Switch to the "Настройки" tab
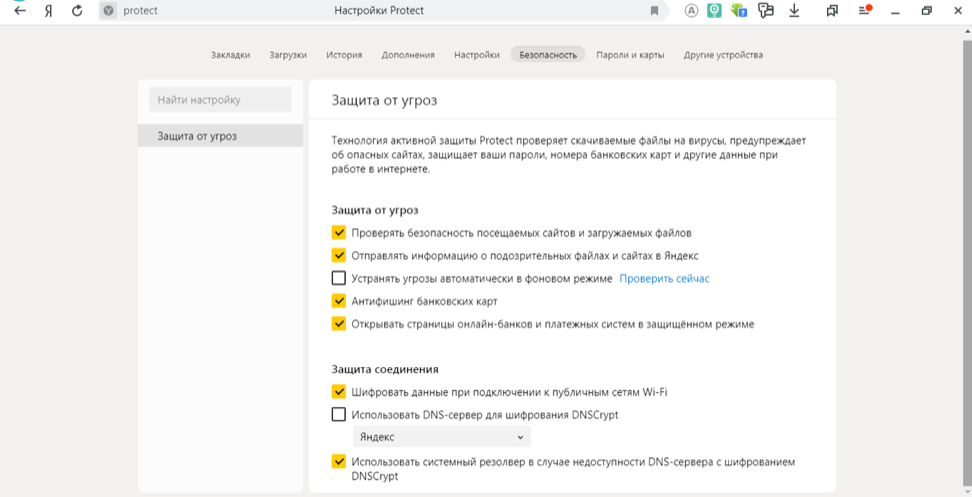The height and width of the screenshot is (497, 972). click(x=476, y=55)
